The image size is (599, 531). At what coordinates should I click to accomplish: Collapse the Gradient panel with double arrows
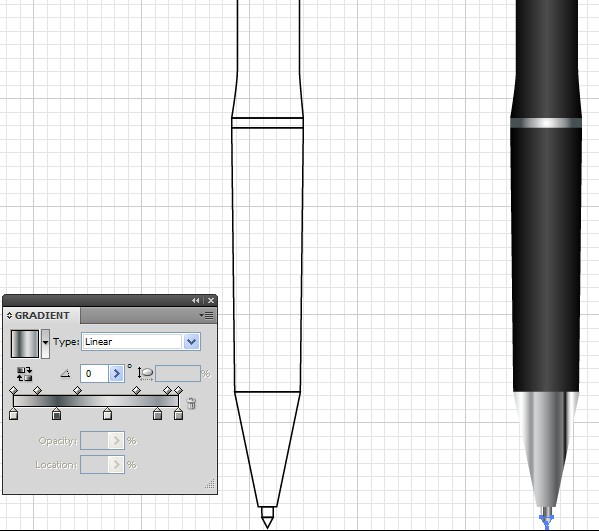coord(196,301)
